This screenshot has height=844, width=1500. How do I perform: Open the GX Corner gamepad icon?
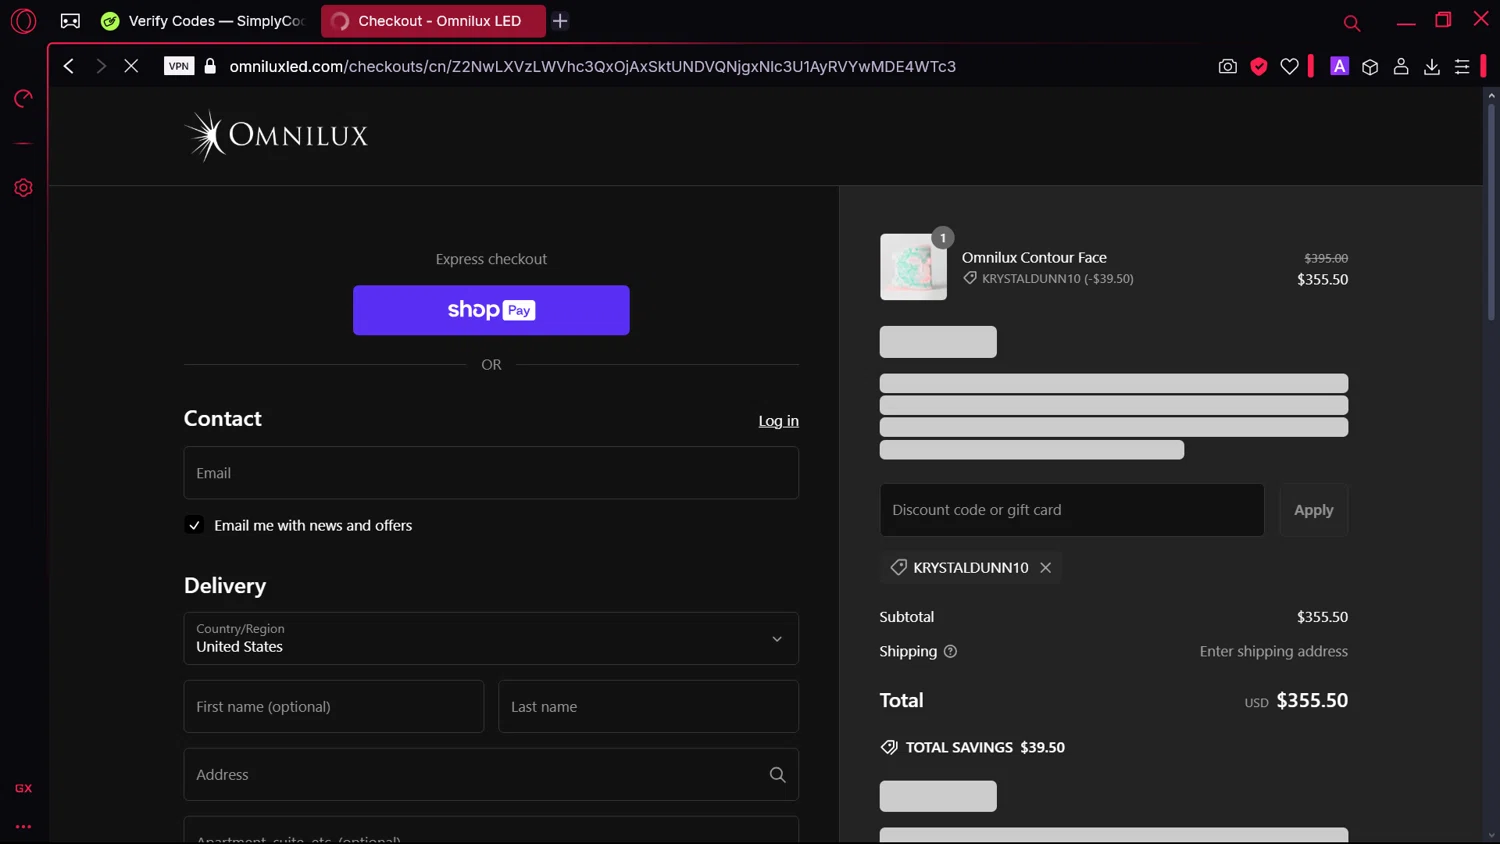pyautogui.click(x=70, y=20)
